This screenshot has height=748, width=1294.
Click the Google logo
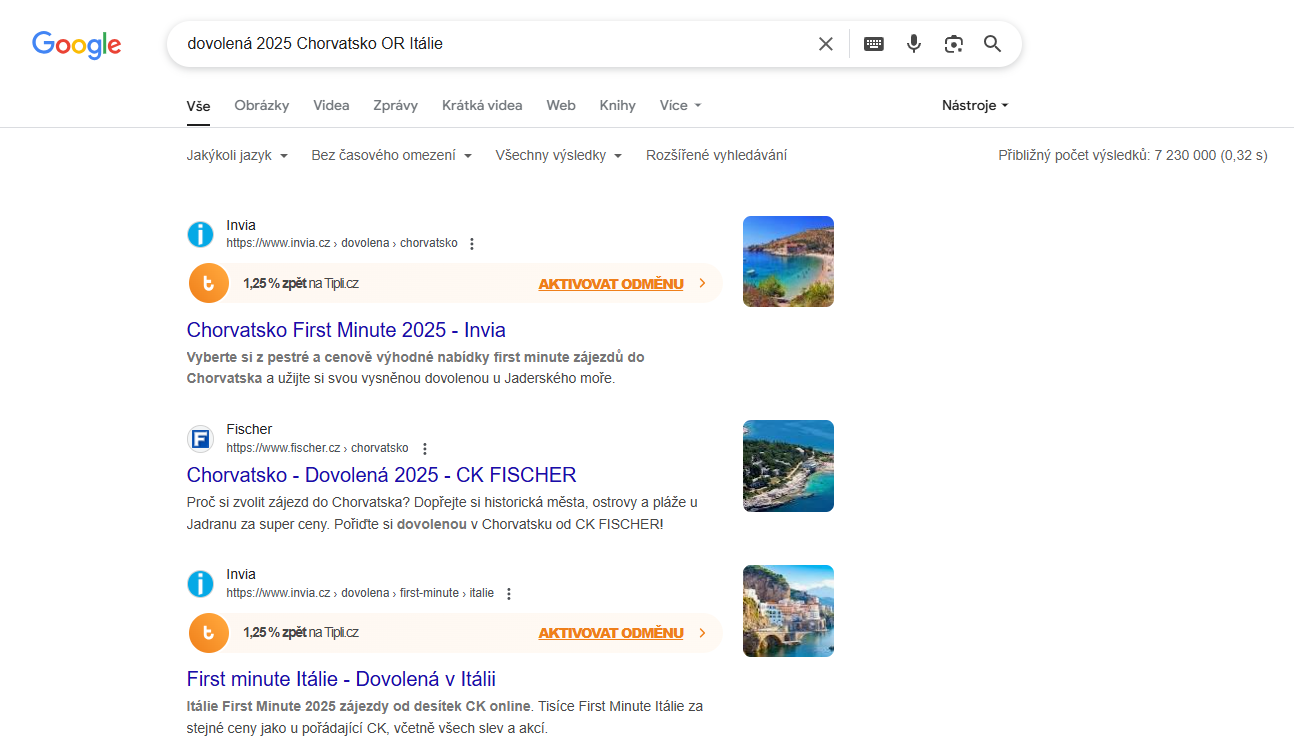pos(76,45)
